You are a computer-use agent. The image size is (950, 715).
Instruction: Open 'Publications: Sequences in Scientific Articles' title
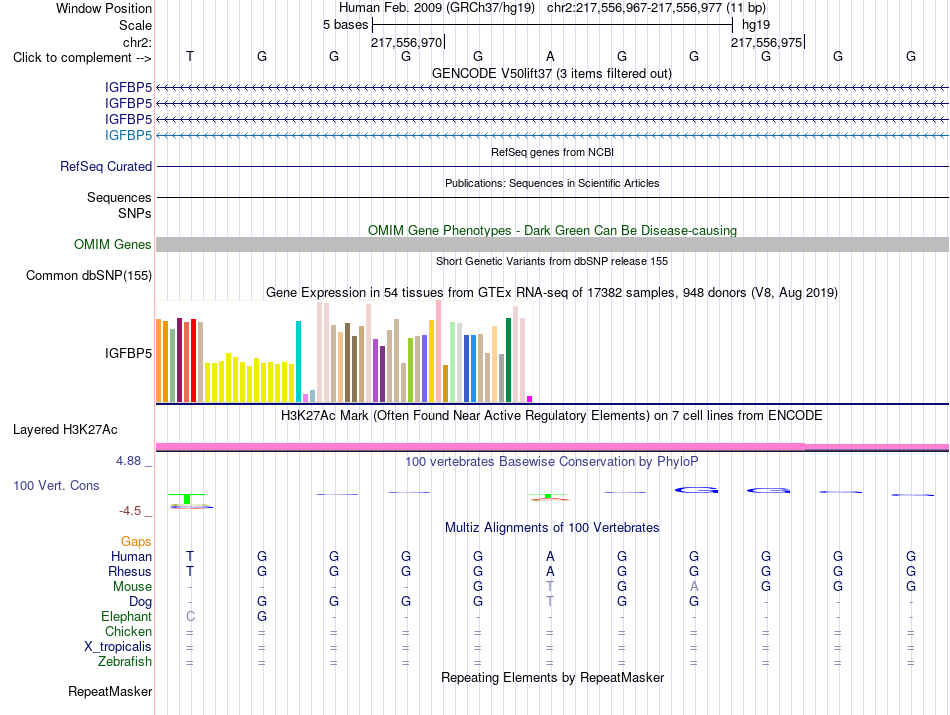click(552, 183)
